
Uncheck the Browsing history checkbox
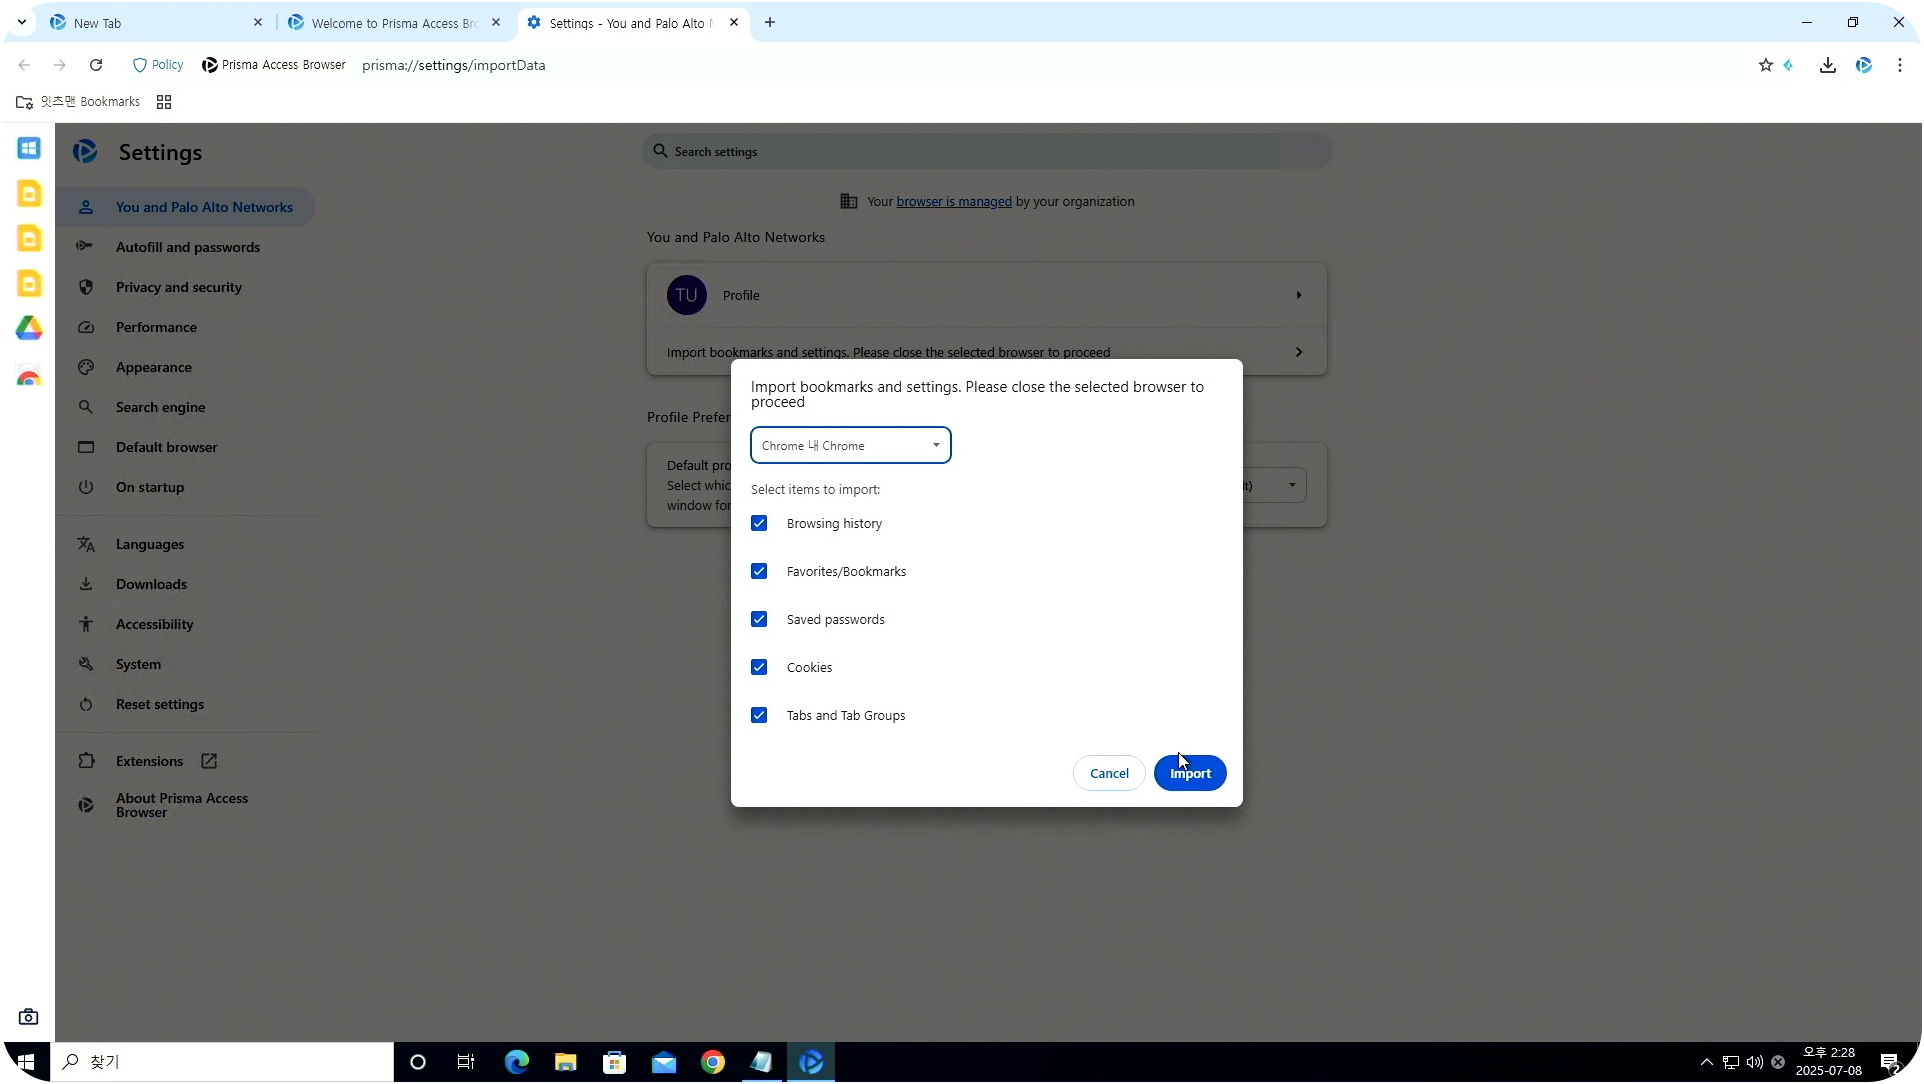pos(759,524)
